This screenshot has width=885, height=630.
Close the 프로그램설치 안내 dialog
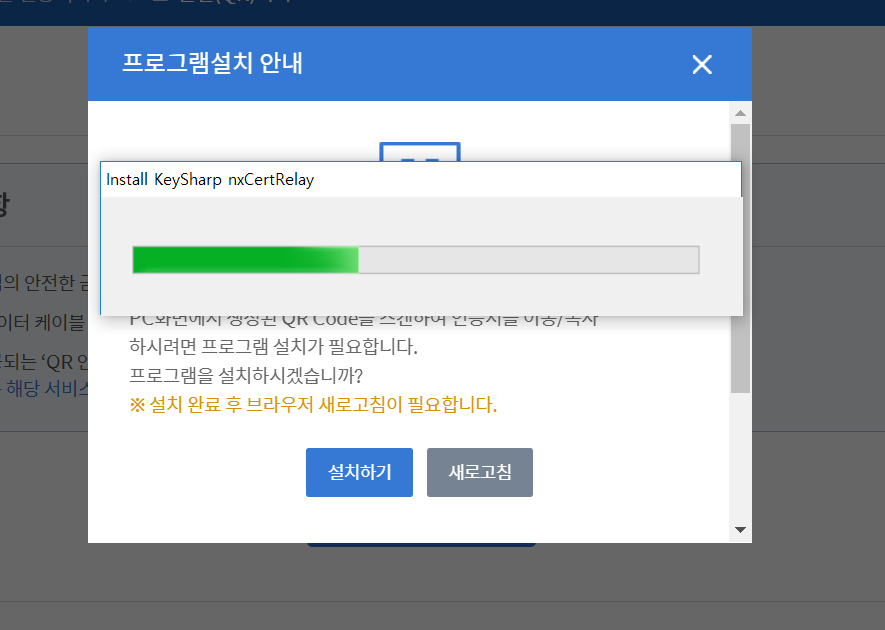click(702, 64)
